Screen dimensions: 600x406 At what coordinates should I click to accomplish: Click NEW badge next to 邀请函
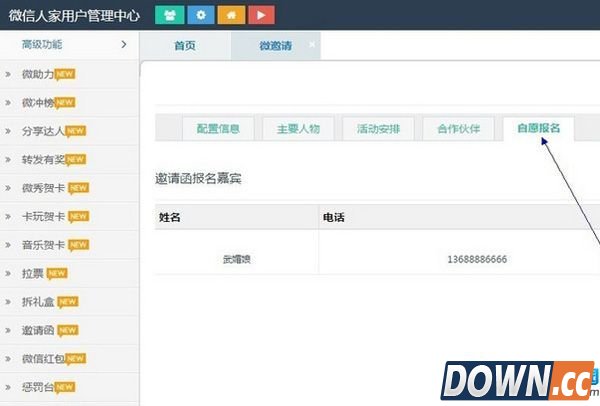tap(68, 330)
